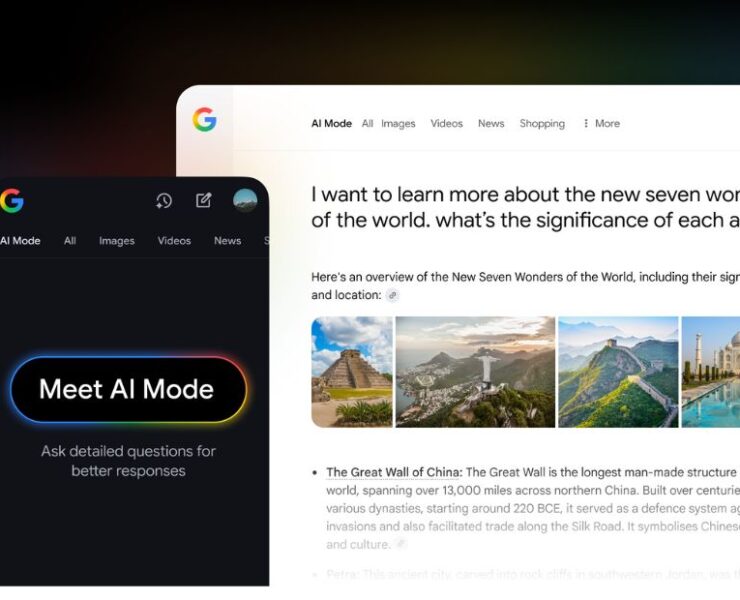
Task: Select the Google logo in the white window
Action: 204,119
